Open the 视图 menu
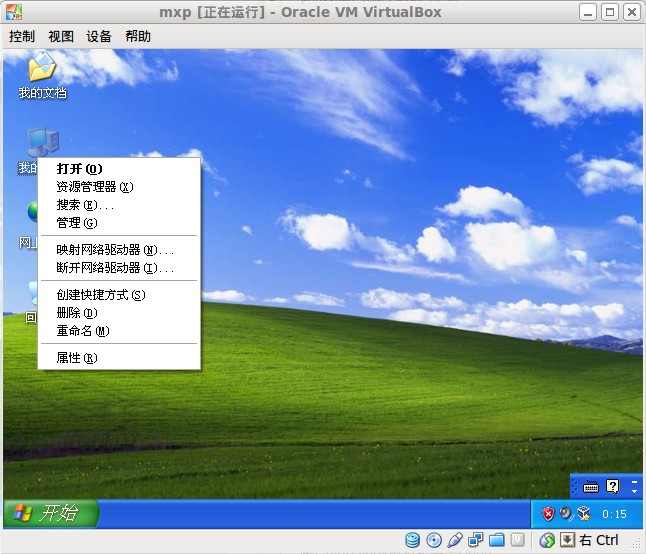Viewport: 646px width, 554px height. [61, 36]
